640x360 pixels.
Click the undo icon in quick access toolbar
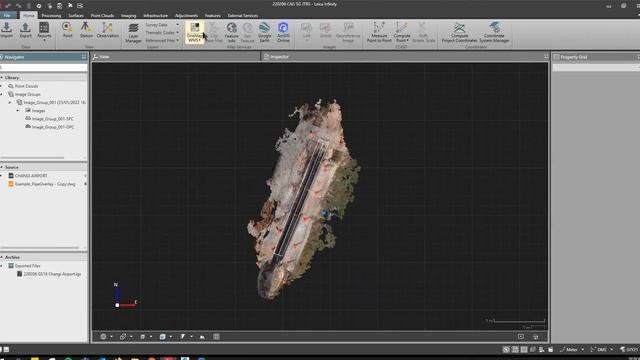(x=8, y=6)
